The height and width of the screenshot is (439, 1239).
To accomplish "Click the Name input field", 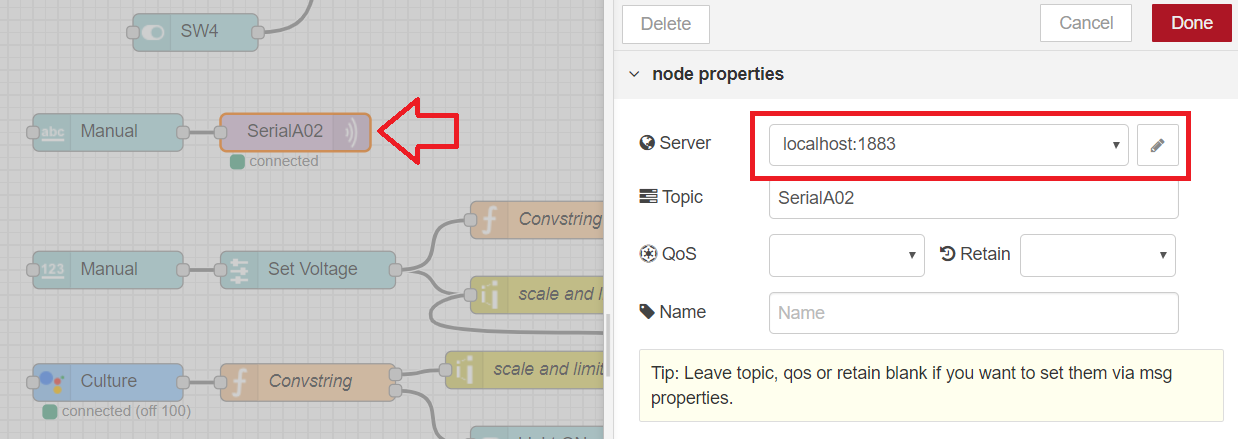I will pyautogui.click(x=973, y=313).
